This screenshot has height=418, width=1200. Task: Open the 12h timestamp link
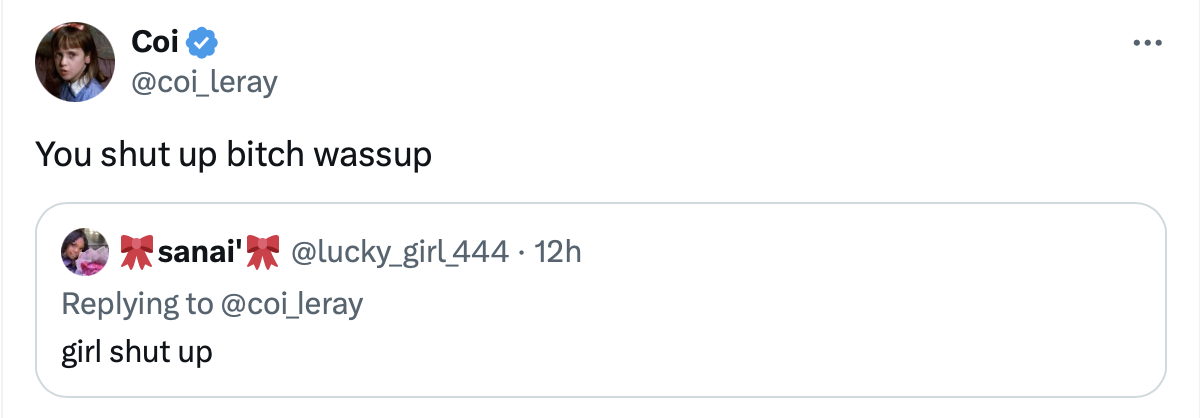pos(558,250)
